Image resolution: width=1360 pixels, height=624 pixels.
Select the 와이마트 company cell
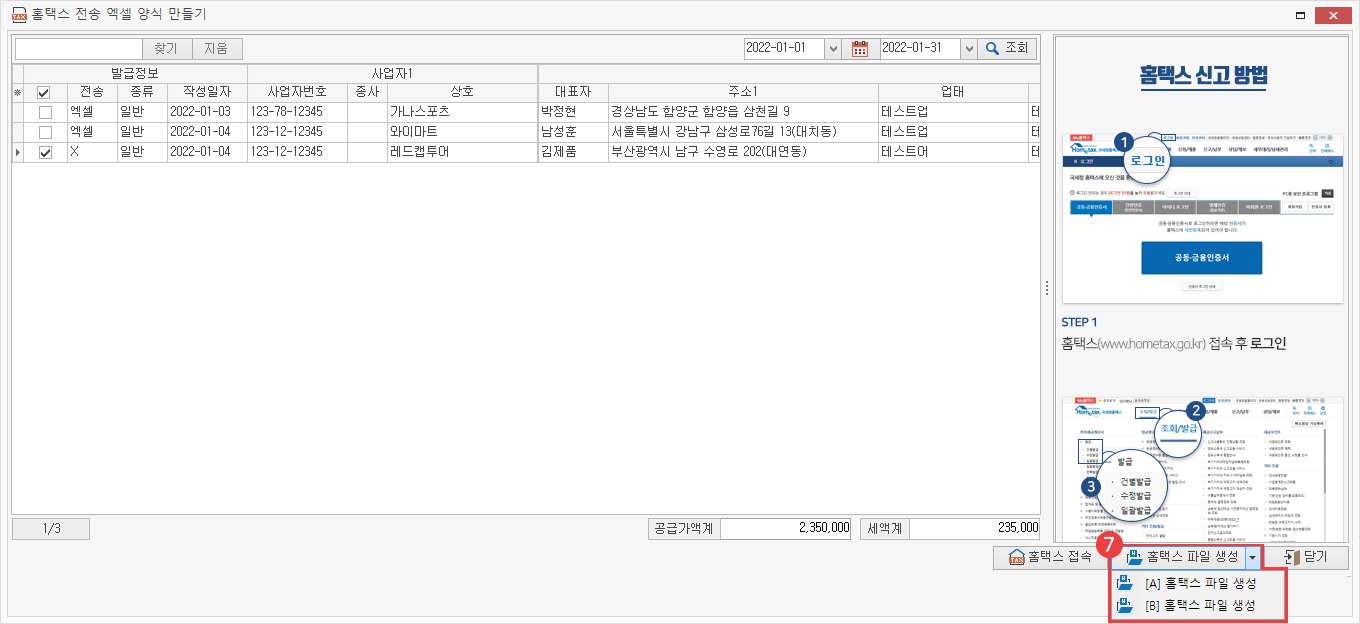462,132
